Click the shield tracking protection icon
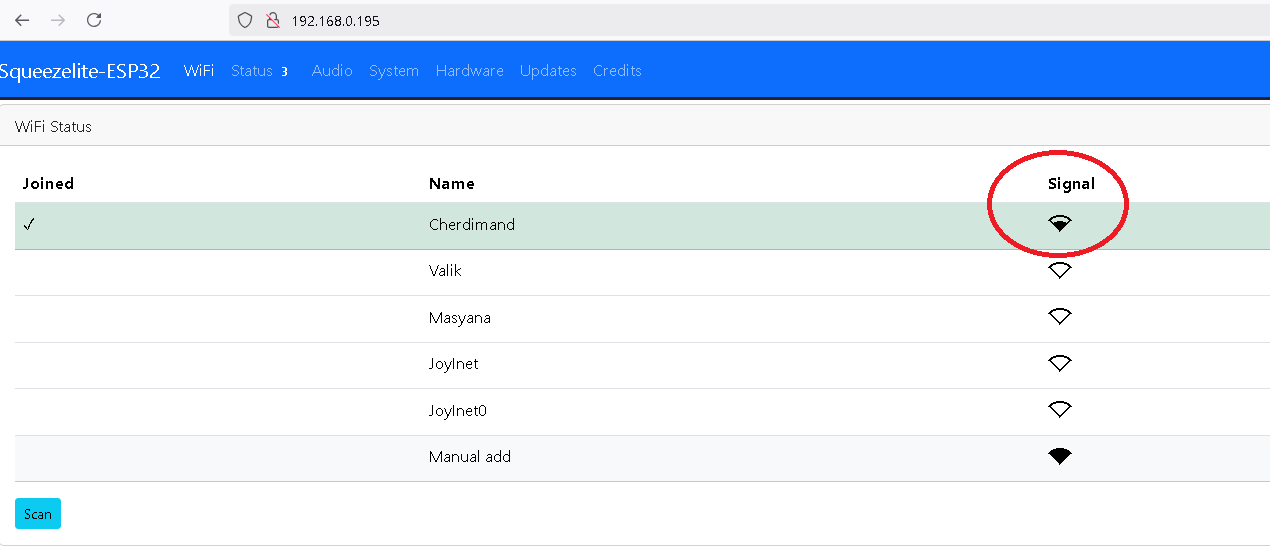1270x558 pixels. coord(245,20)
